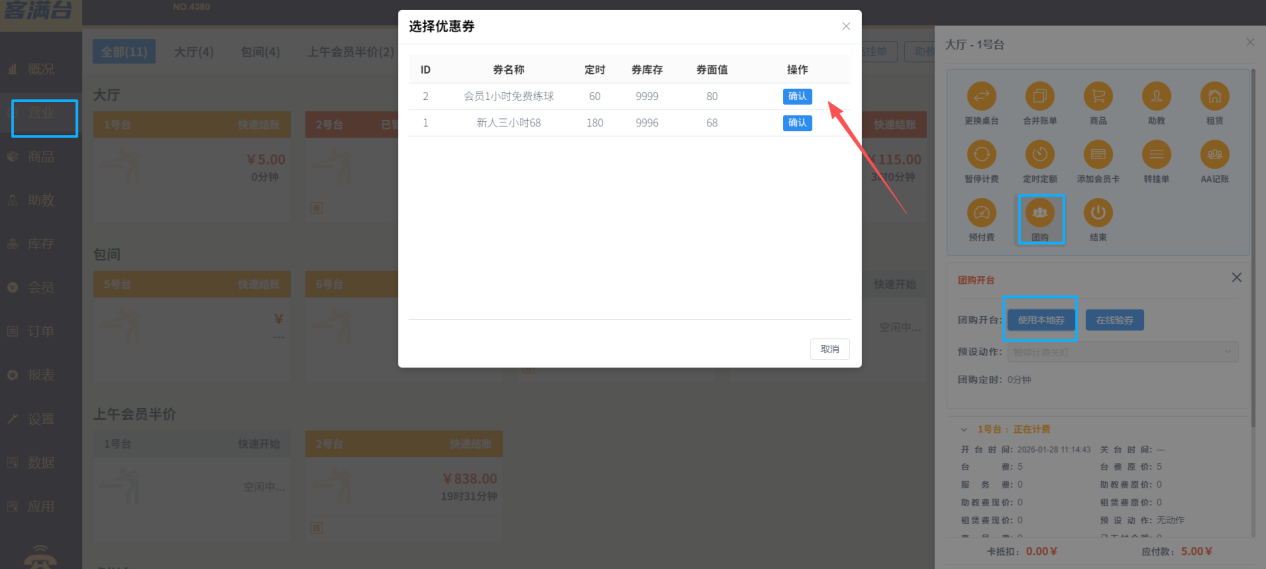Click the ¥5.00 amount on 1号台
Screen dimensions: 1266x569
(x=266, y=159)
